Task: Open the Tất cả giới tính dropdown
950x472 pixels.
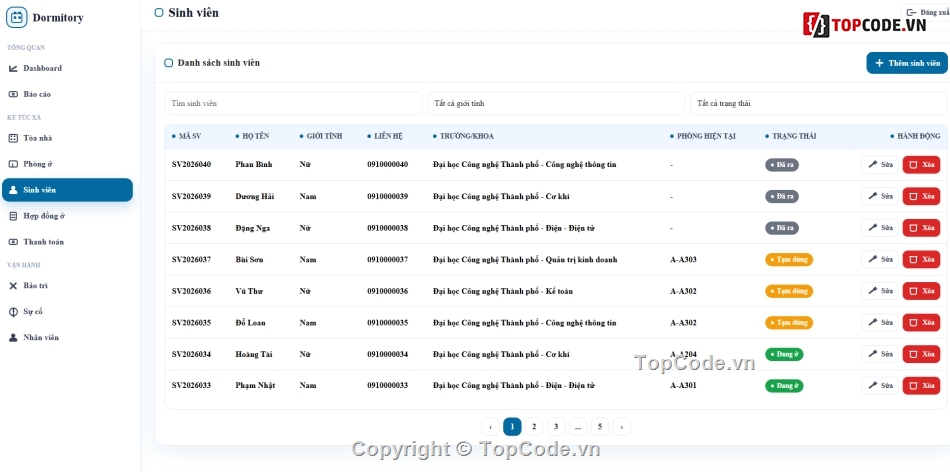Action: [x=556, y=104]
